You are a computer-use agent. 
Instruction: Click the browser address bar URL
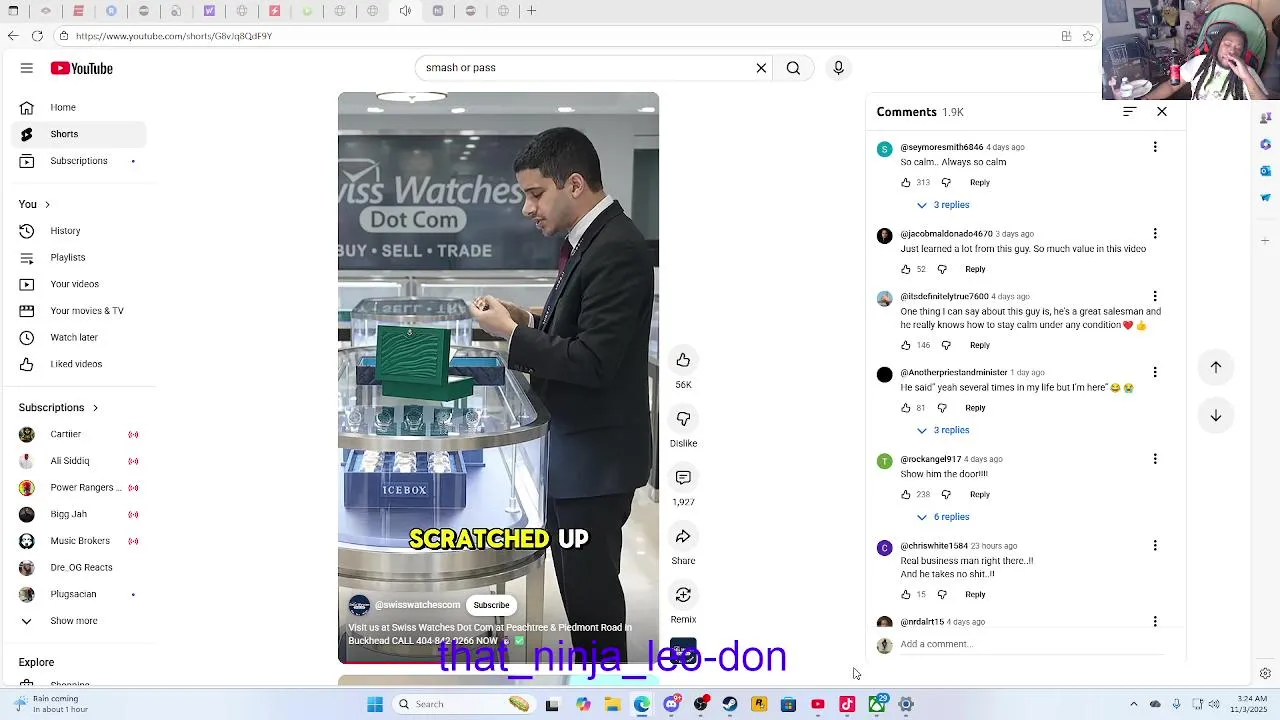pos(173,36)
